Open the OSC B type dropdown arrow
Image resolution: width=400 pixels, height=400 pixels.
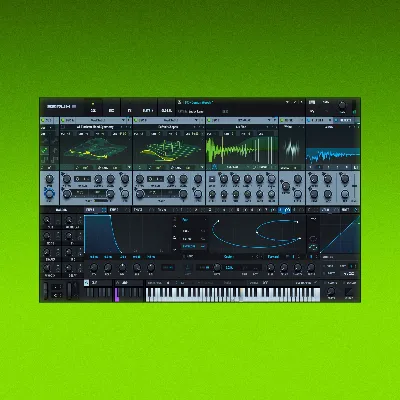tap(197, 120)
